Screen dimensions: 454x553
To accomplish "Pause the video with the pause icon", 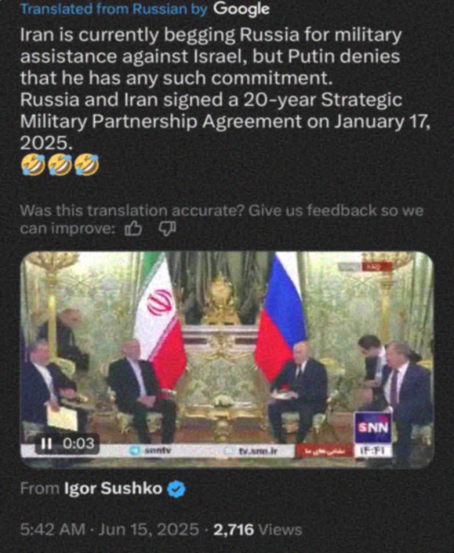I will [x=46, y=443].
